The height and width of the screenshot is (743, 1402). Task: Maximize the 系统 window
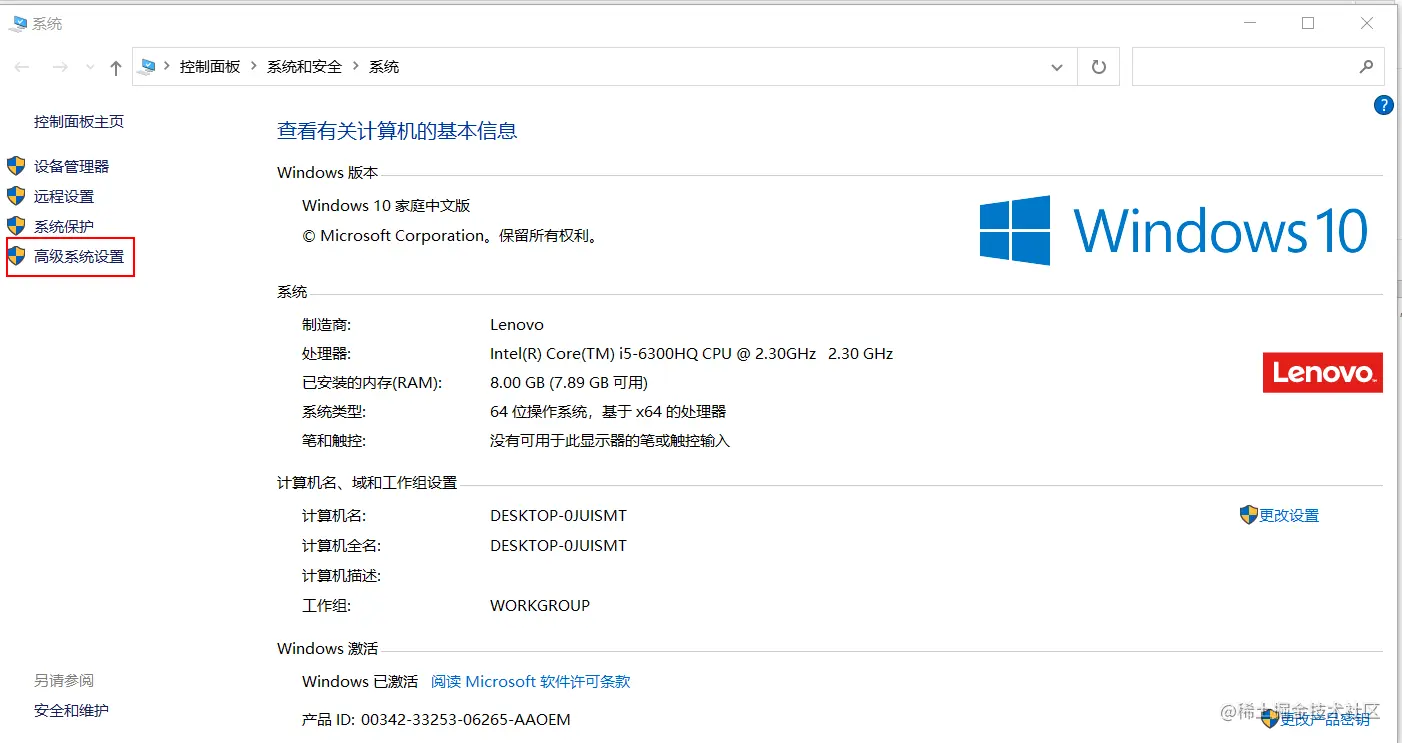point(1308,23)
